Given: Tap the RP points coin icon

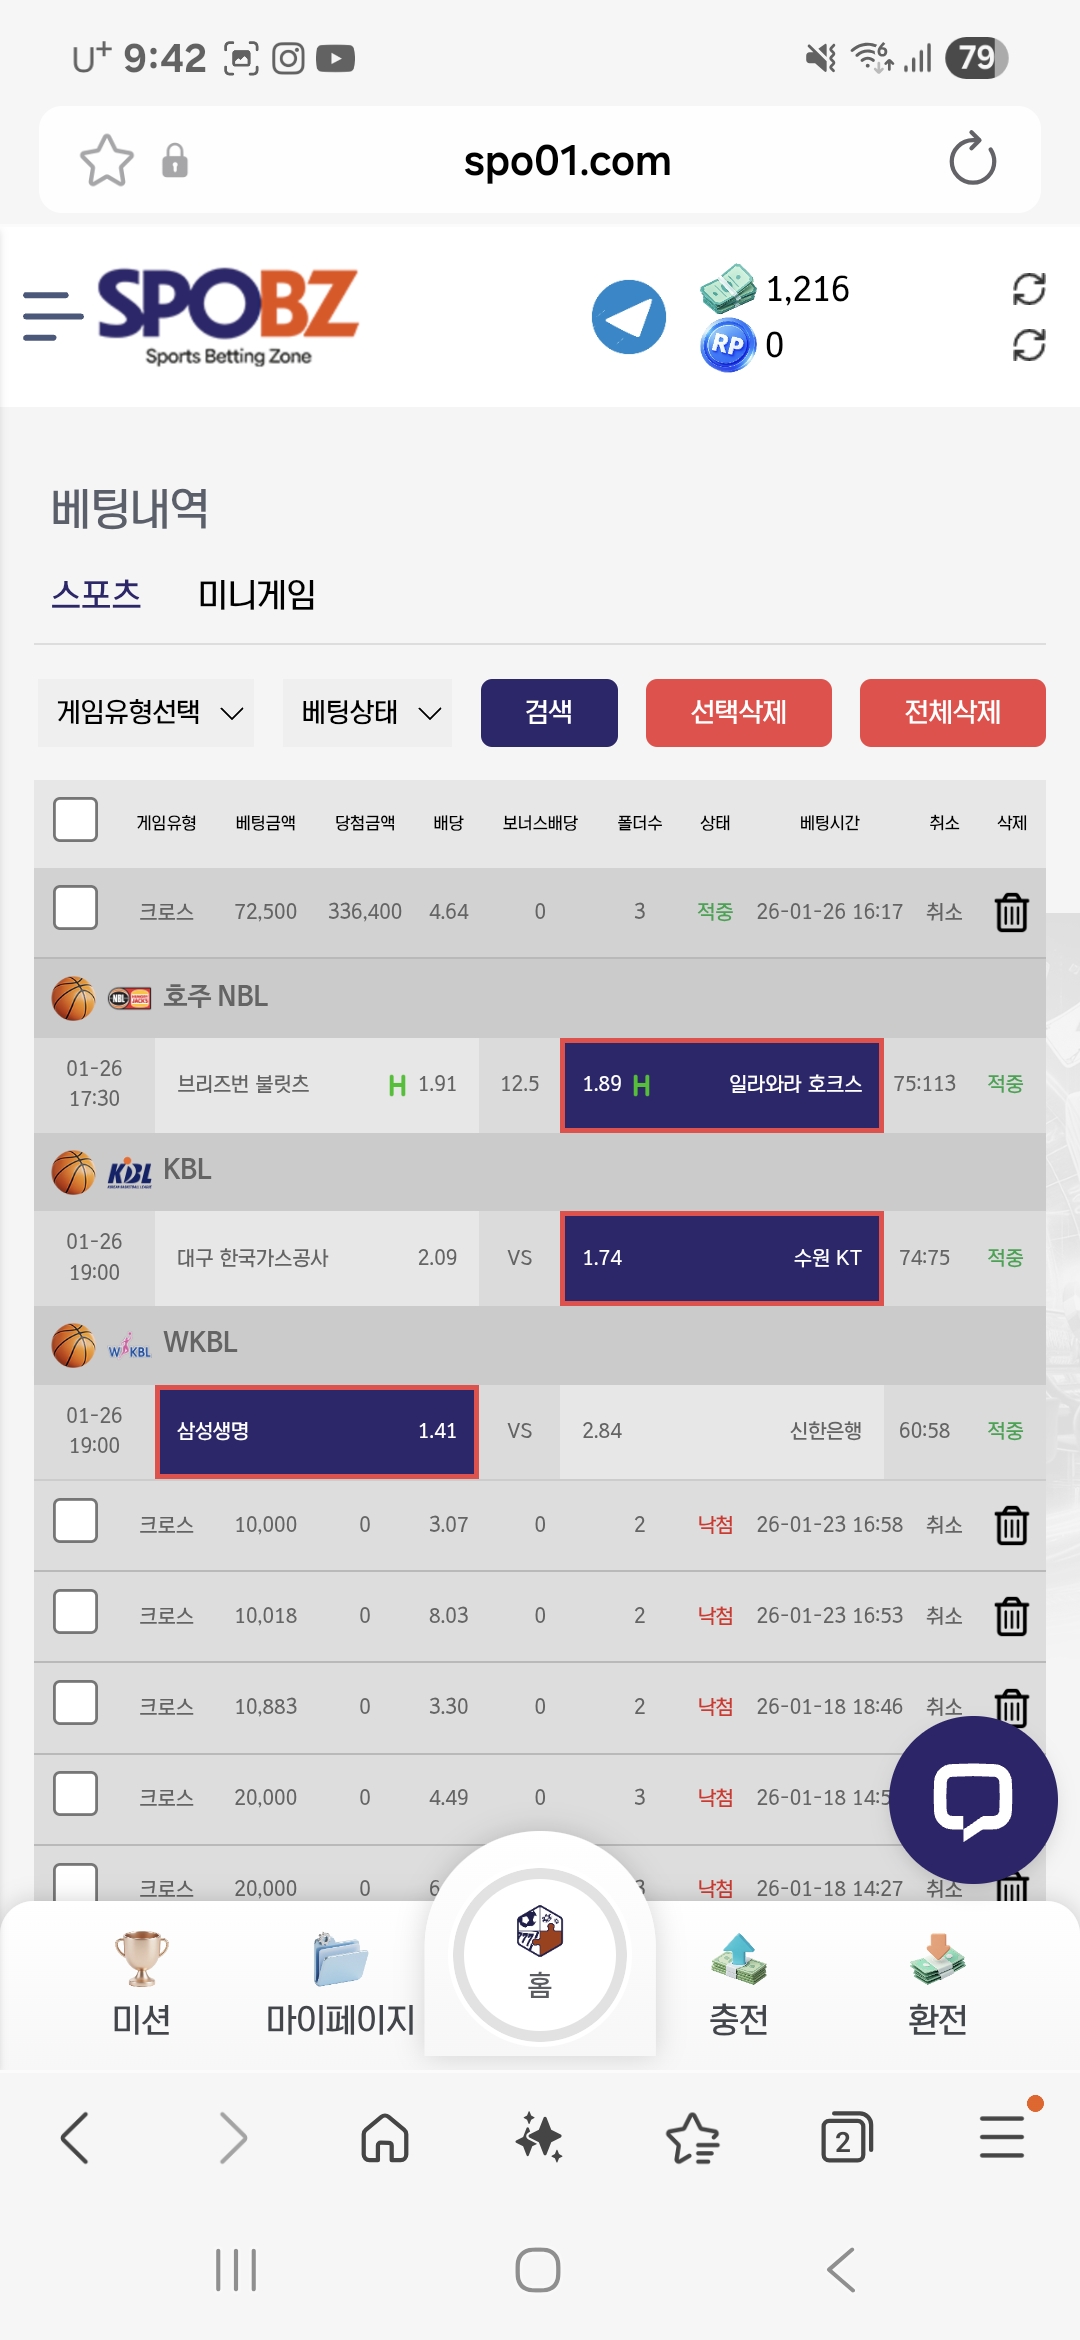Looking at the screenshot, I should [727, 344].
